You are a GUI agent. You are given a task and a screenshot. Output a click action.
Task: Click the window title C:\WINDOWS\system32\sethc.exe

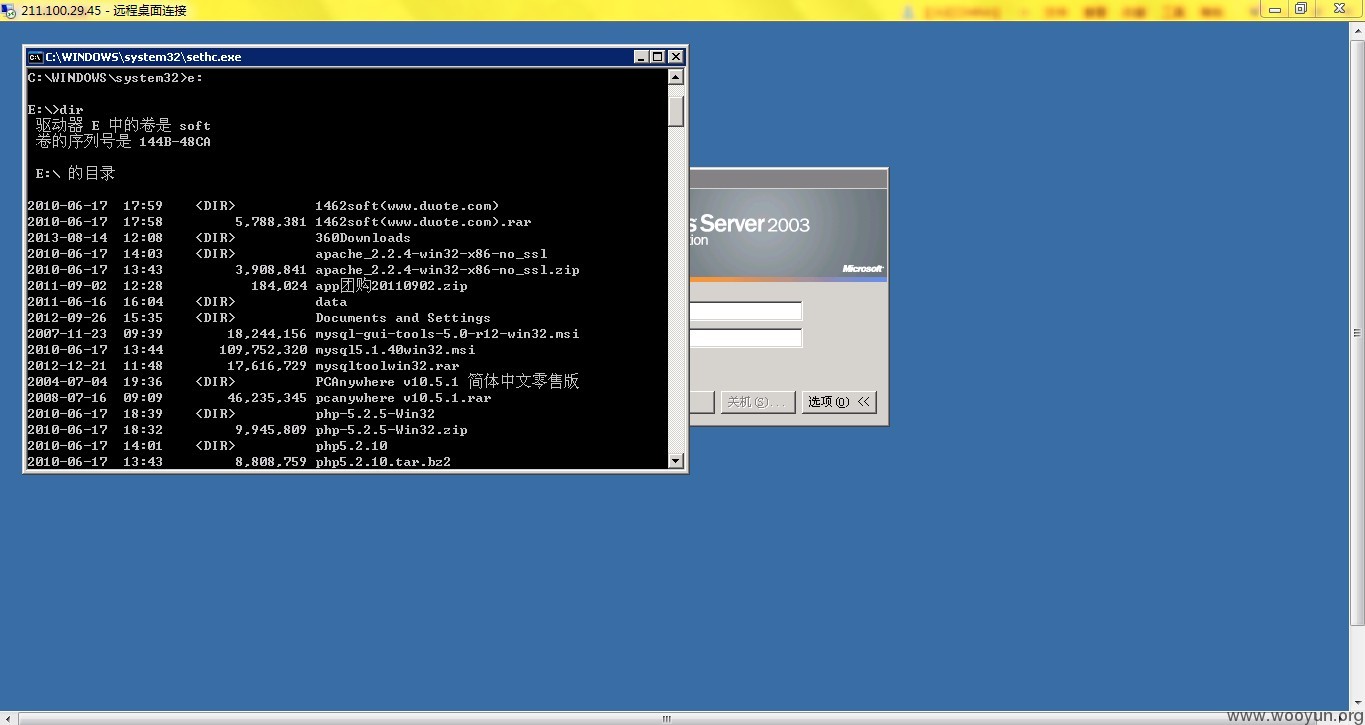click(x=144, y=57)
